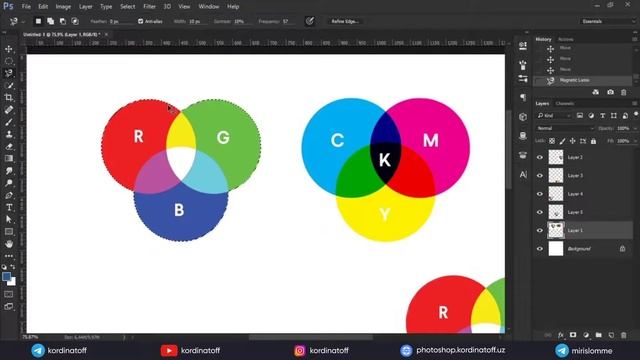Close the Untitled-1 document tab
Screen dimensions: 640x360
click(106, 35)
